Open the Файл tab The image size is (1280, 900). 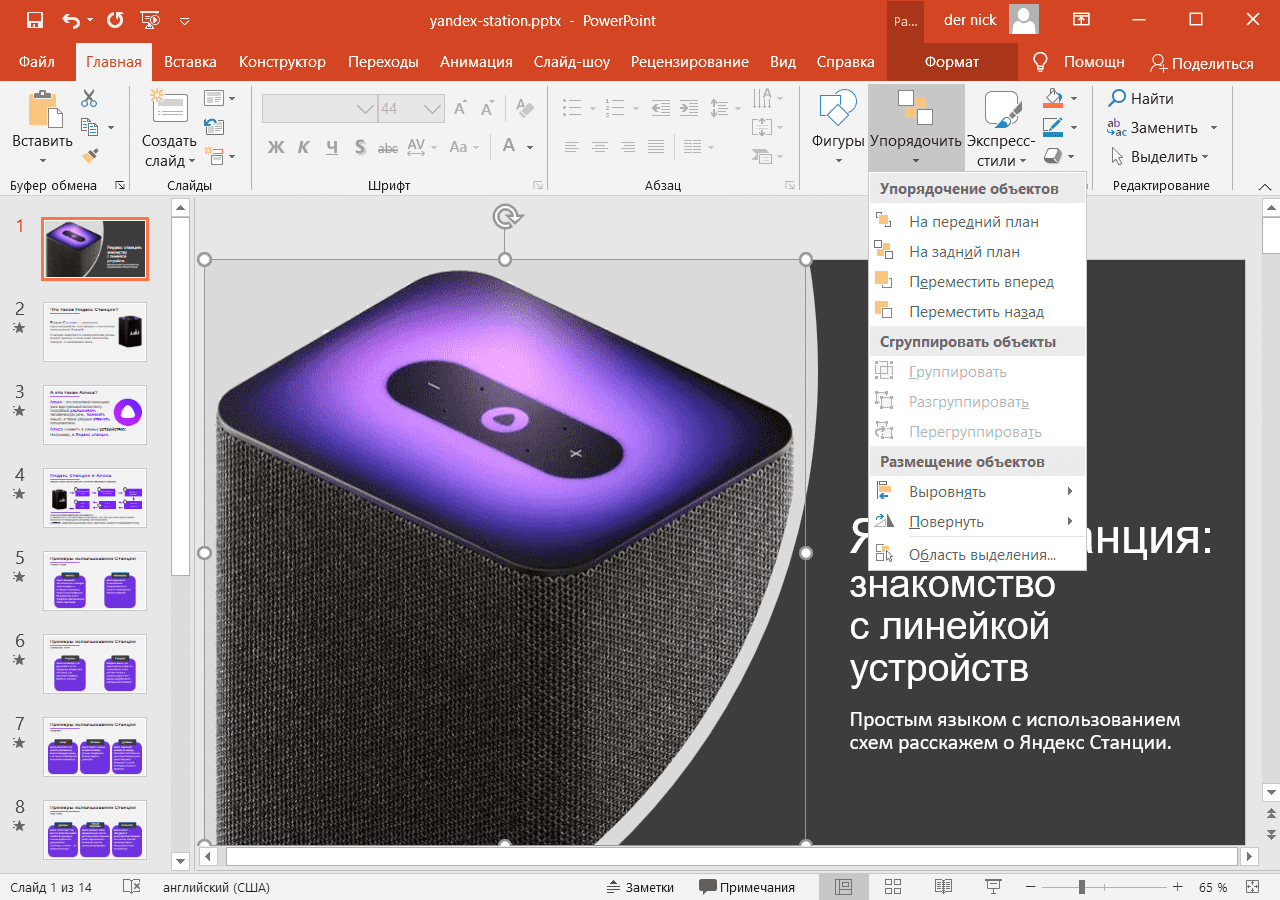click(x=37, y=62)
